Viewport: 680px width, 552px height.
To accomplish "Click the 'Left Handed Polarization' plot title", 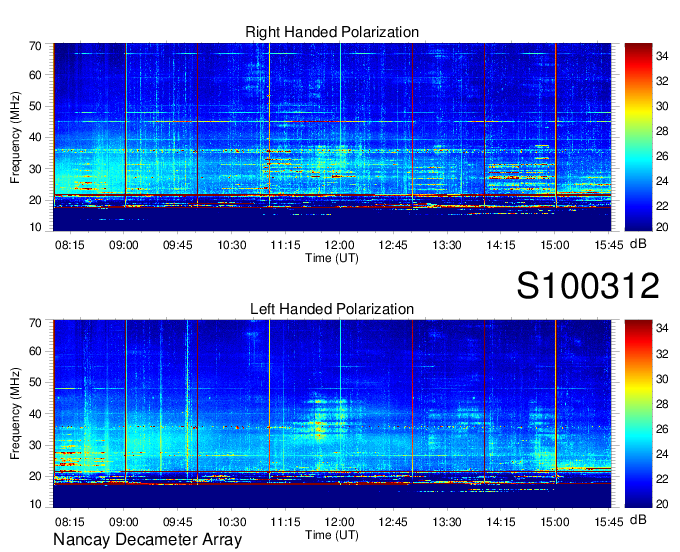I will click(332, 309).
